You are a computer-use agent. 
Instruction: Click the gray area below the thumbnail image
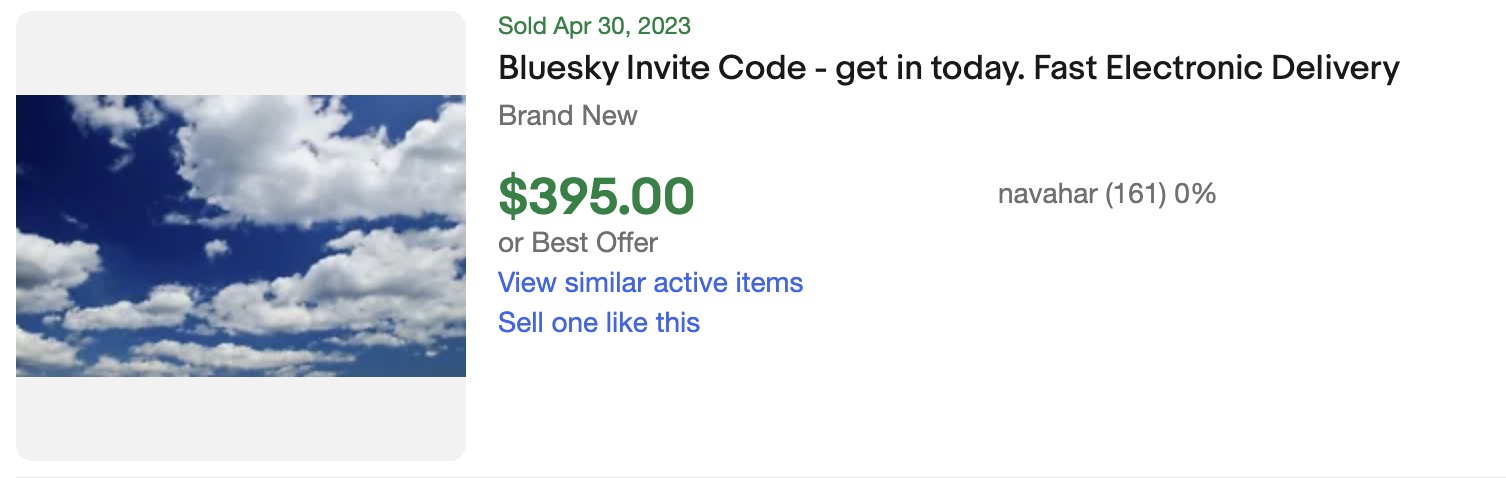(240, 418)
